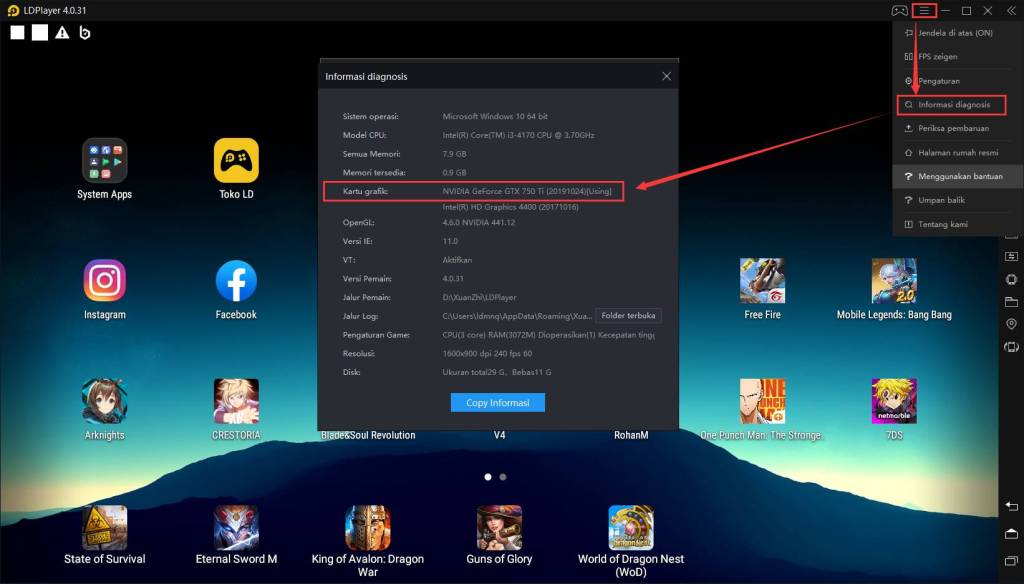Select first home screen page dot
Viewport: 1024px width, 584px height.
point(488,477)
